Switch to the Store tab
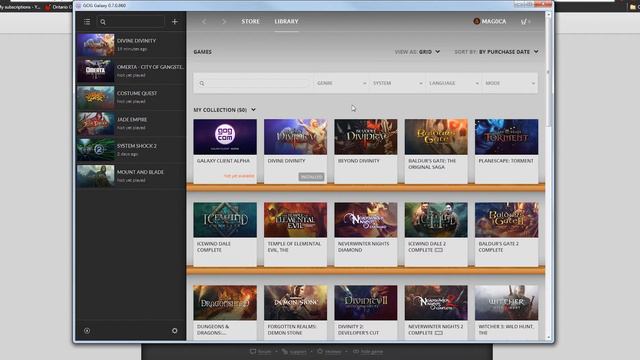This screenshot has height=360, width=640. point(250,22)
